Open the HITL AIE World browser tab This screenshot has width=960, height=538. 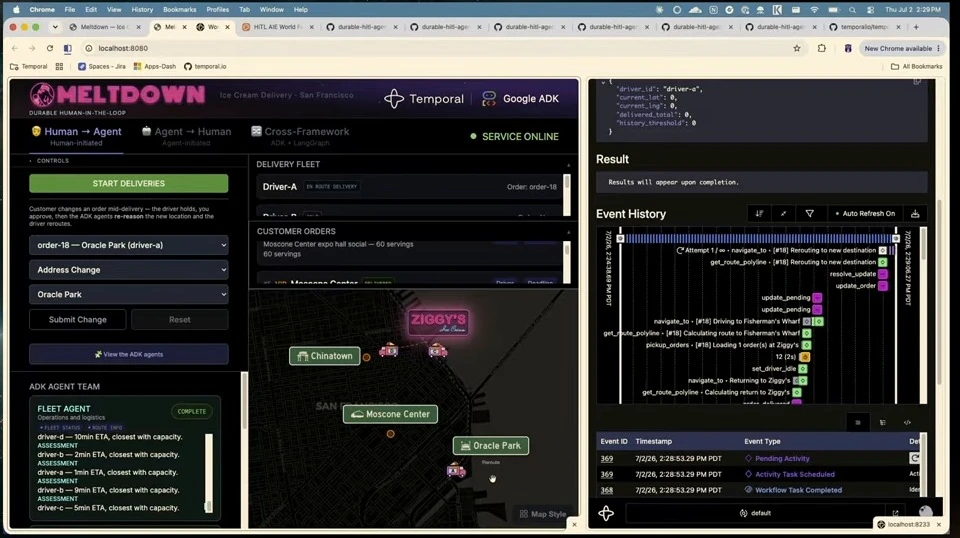pos(277,27)
